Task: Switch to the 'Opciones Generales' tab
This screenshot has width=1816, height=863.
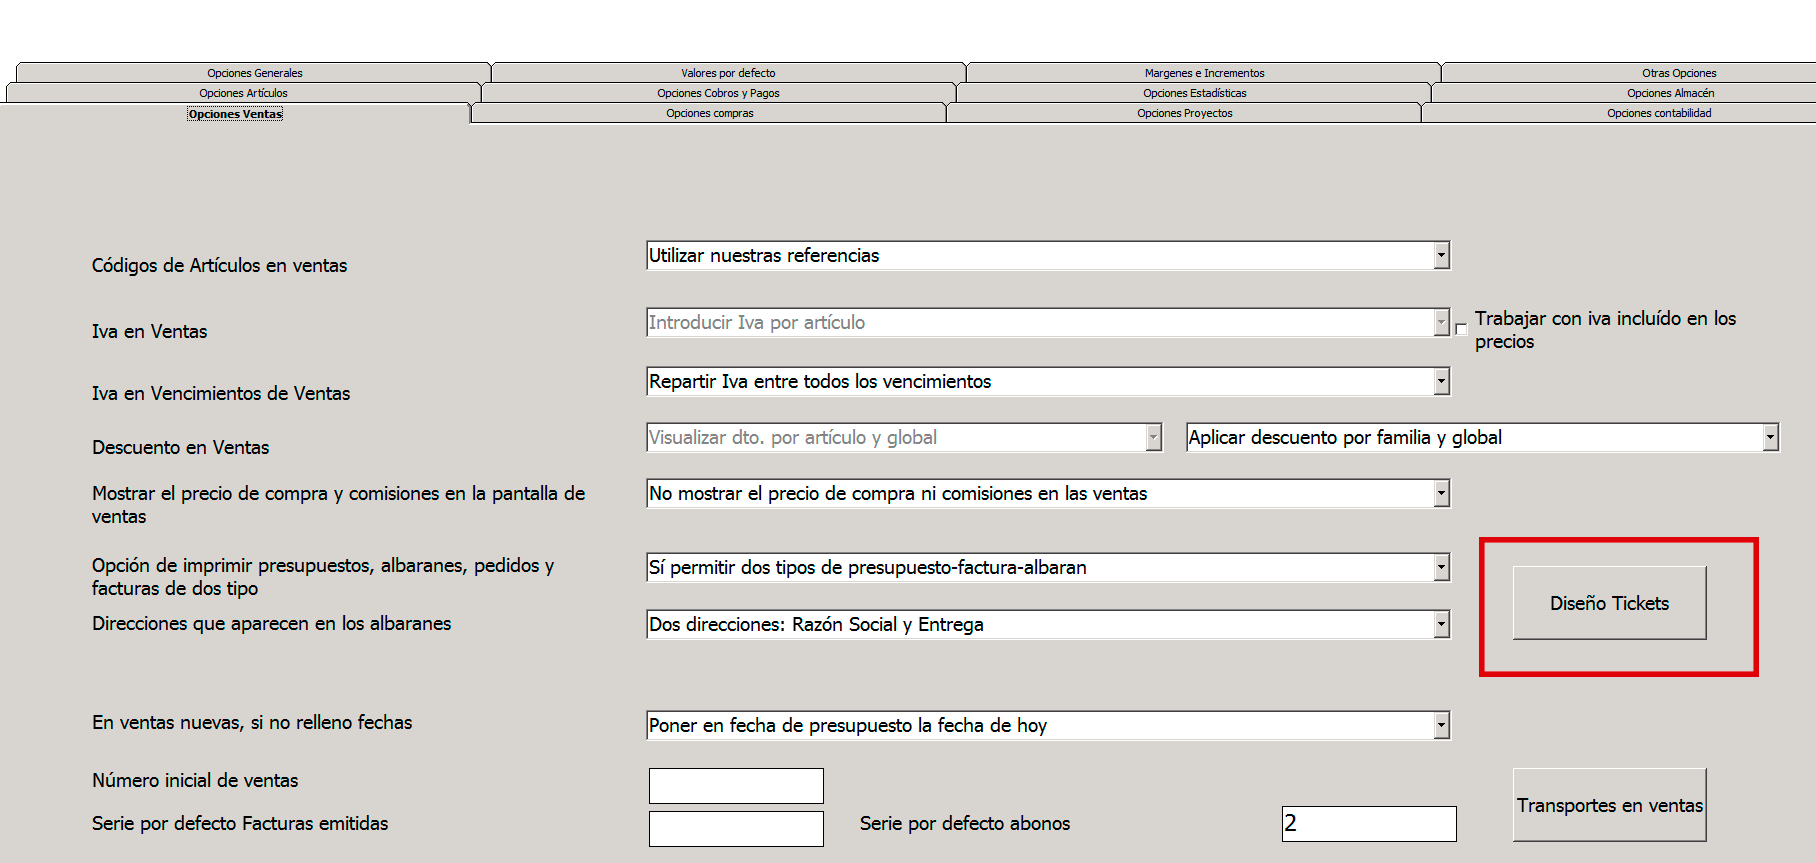Action: point(254,73)
